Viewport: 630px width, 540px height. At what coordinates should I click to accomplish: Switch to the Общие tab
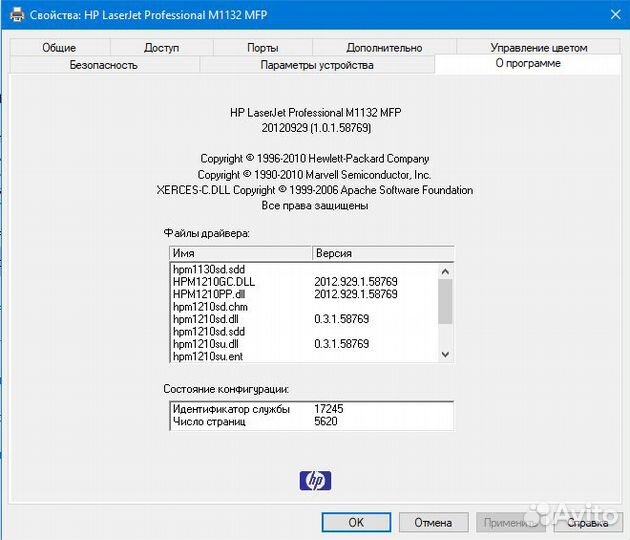tap(59, 47)
